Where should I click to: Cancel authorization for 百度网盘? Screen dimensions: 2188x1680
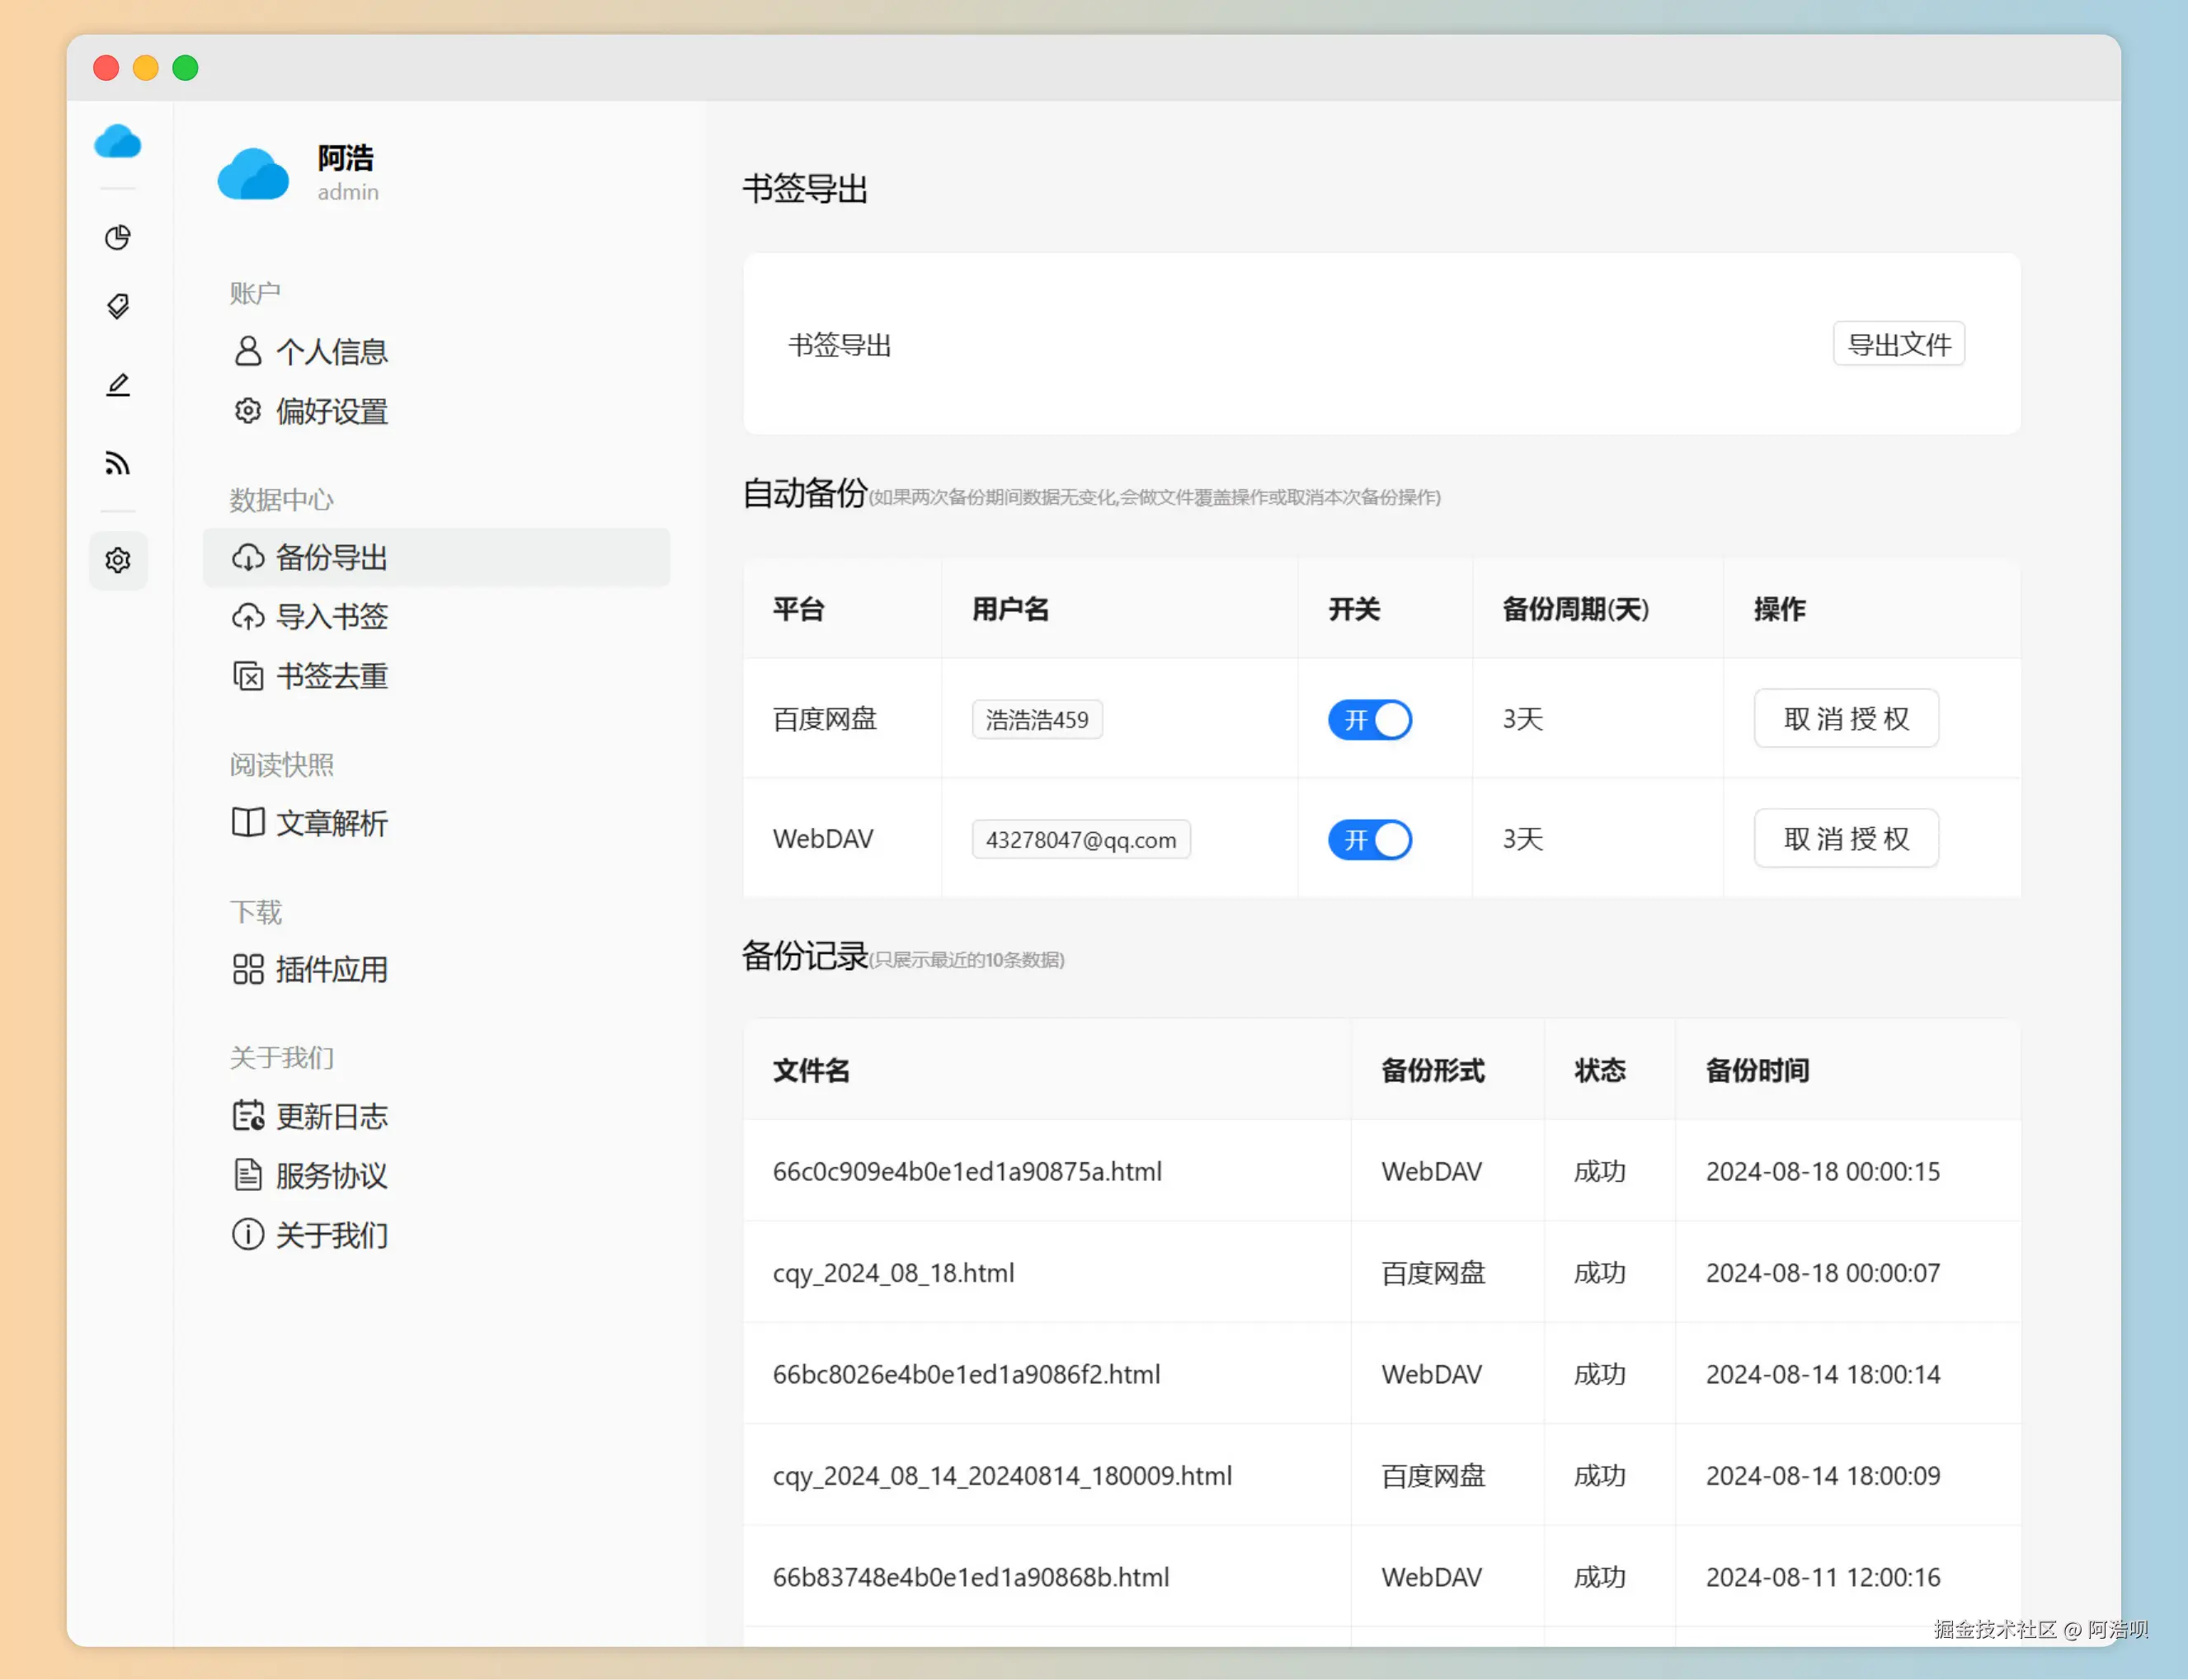pyautogui.click(x=1845, y=719)
